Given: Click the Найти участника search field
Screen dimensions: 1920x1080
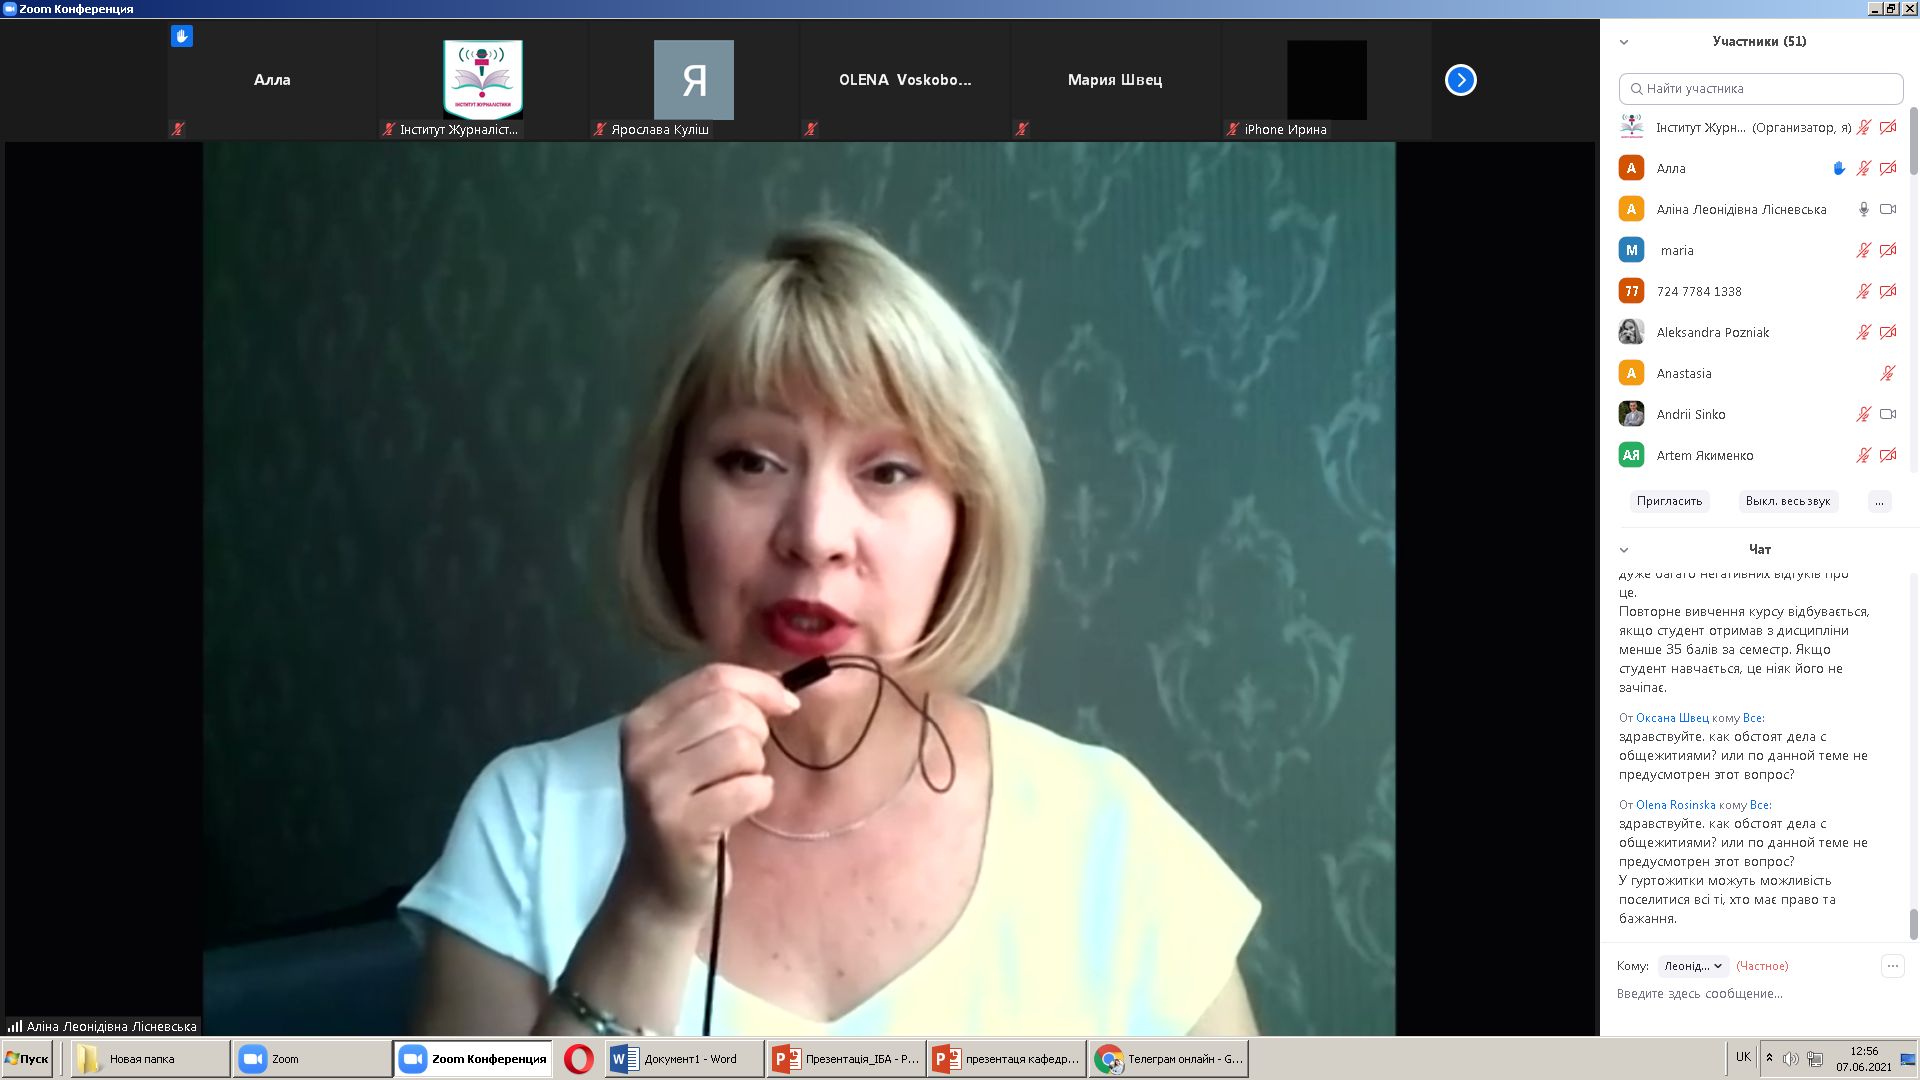Looking at the screenshot, I should click(x=1760, y=88).
